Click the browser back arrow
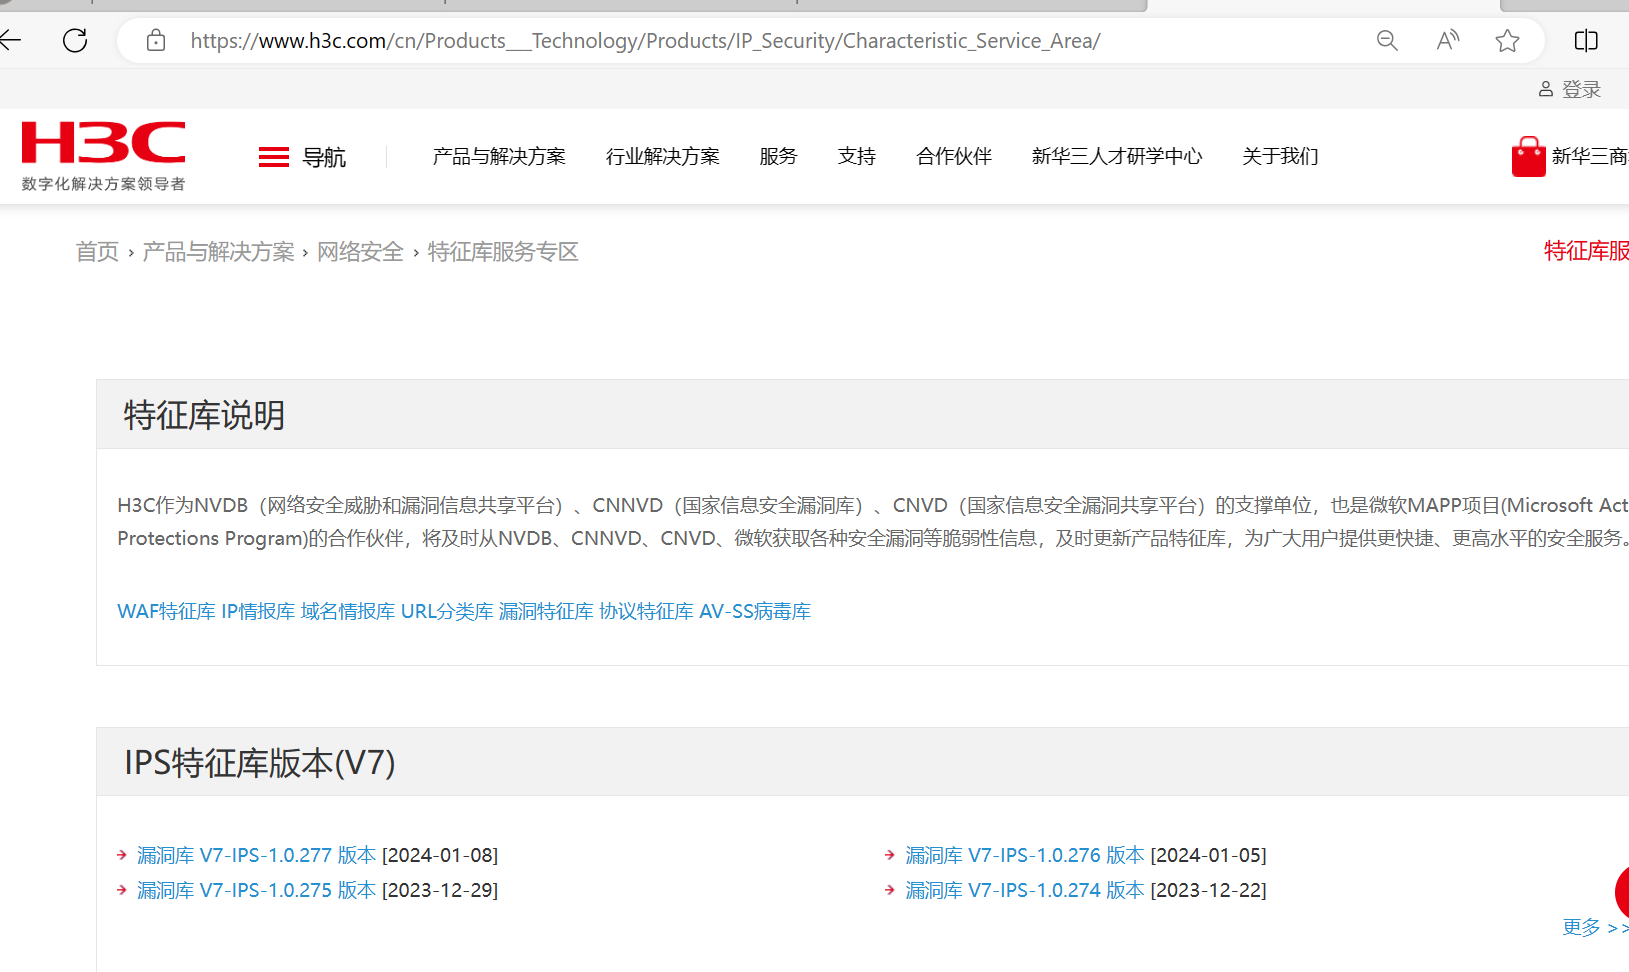 click(10, 40)
